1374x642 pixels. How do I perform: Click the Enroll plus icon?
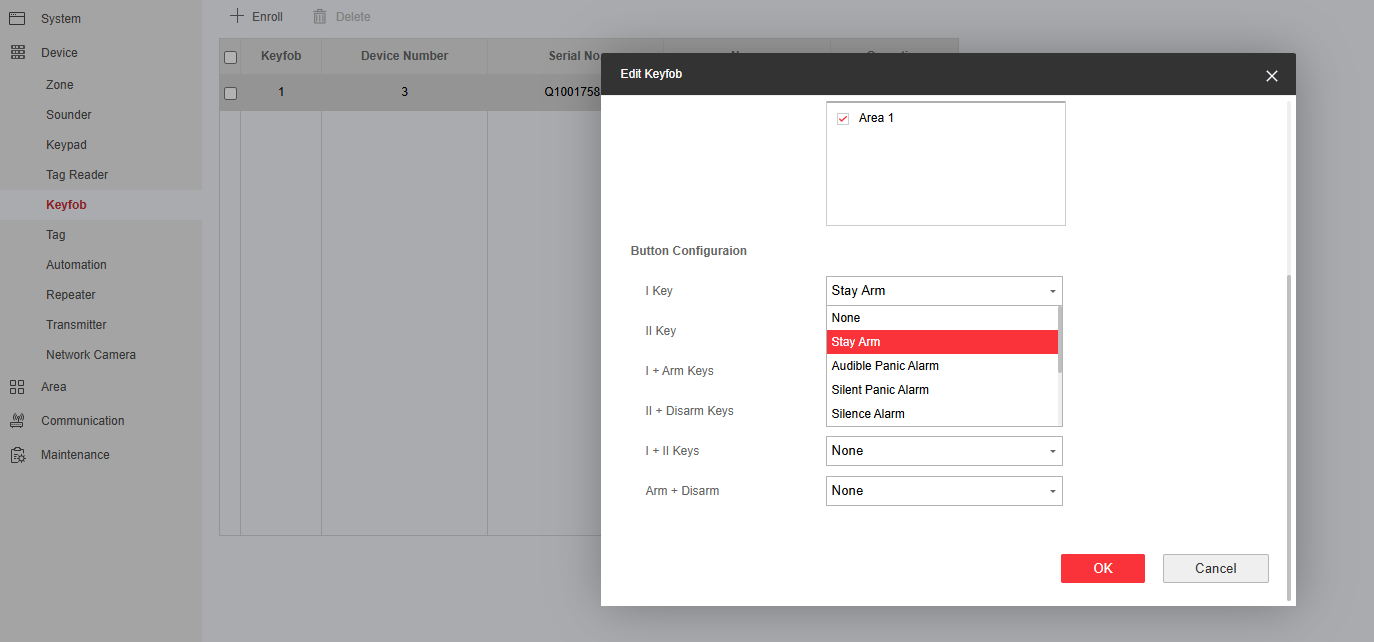click(x=237, y=16)
